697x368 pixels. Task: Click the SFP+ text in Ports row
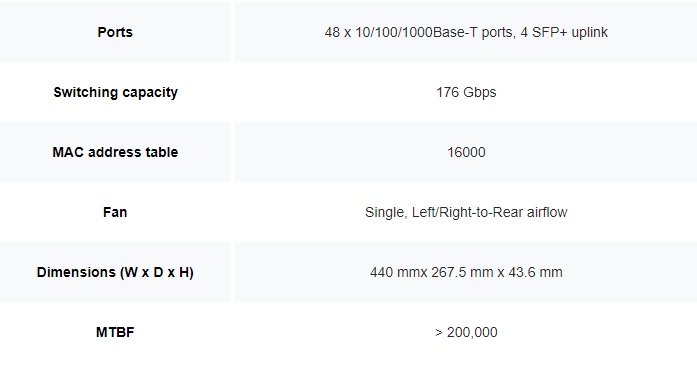click(x=549, y=32)
